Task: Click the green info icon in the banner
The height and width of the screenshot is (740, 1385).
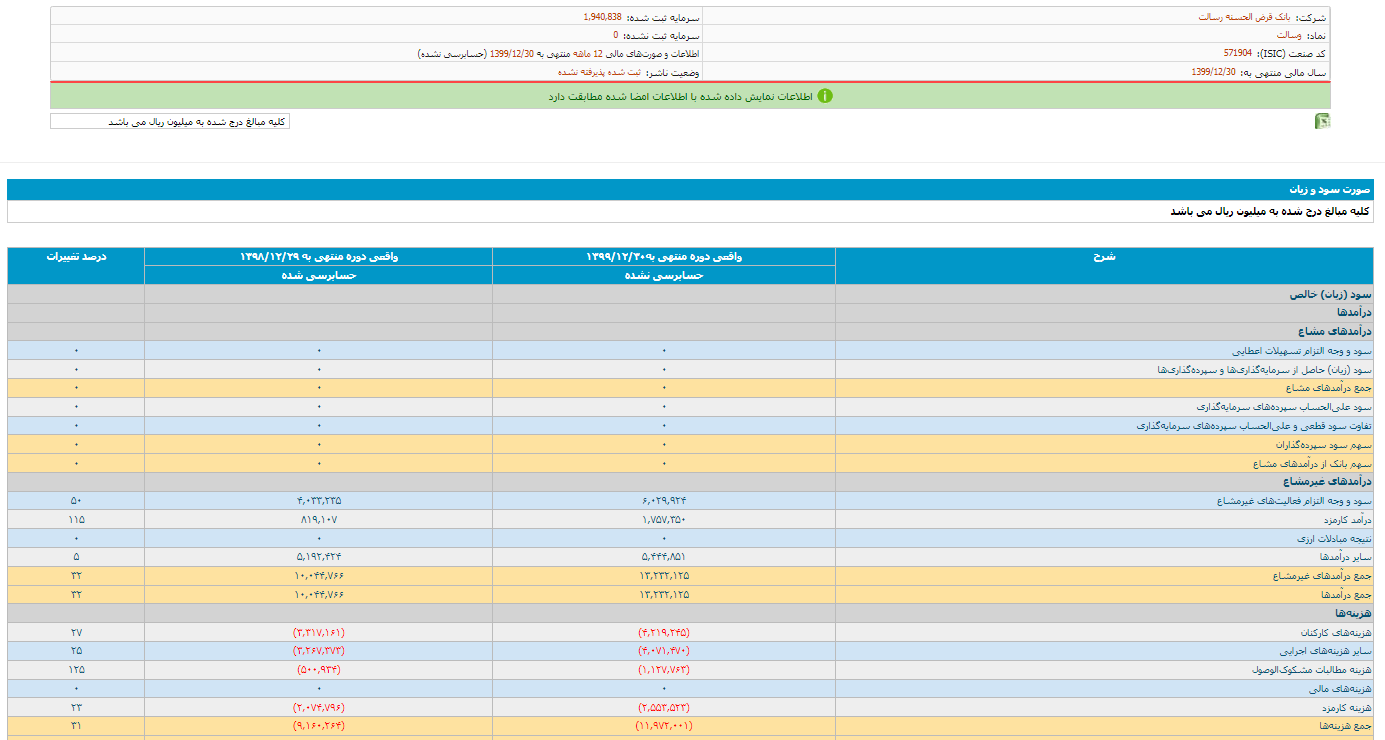Action: 824,96
